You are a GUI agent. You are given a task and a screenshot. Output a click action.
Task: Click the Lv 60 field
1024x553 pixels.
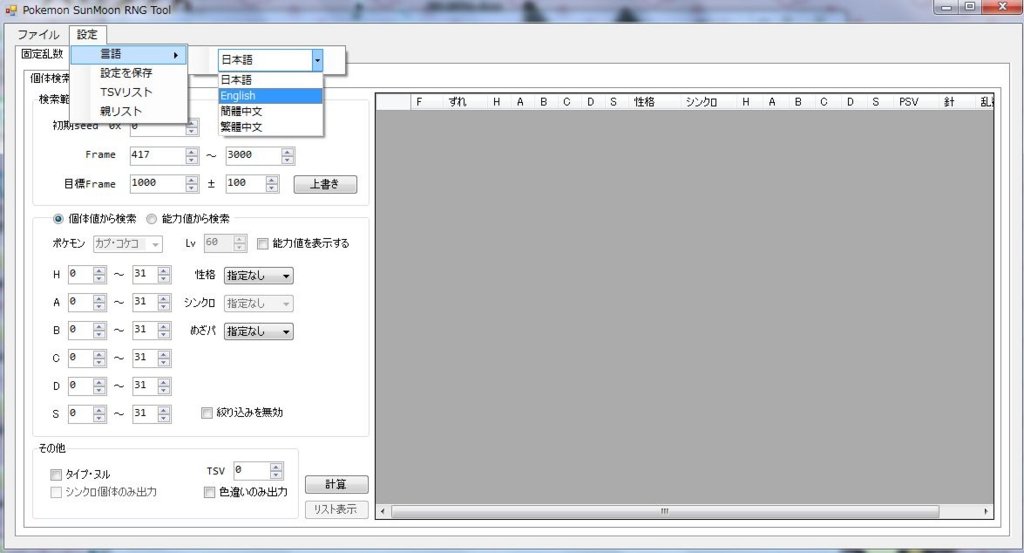[x=219, y=243]
